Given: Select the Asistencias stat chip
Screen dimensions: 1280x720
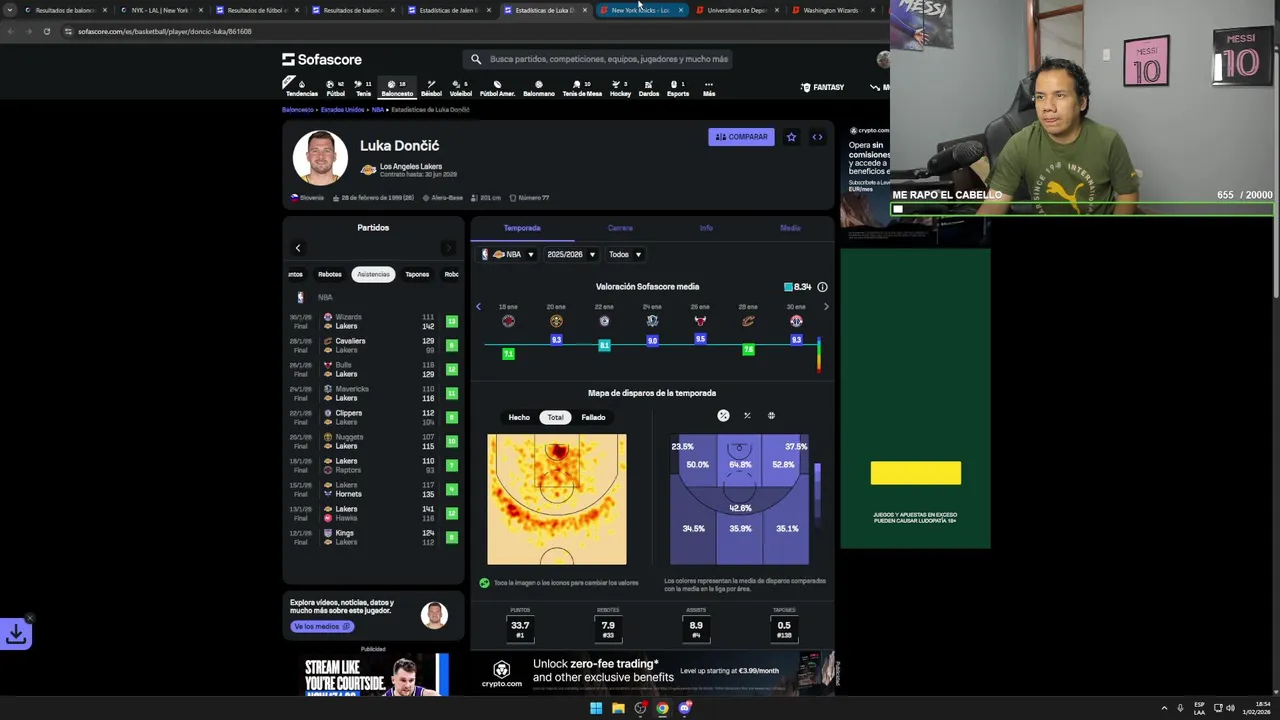Looking at the screenshot, I should (x=373, y=274).
